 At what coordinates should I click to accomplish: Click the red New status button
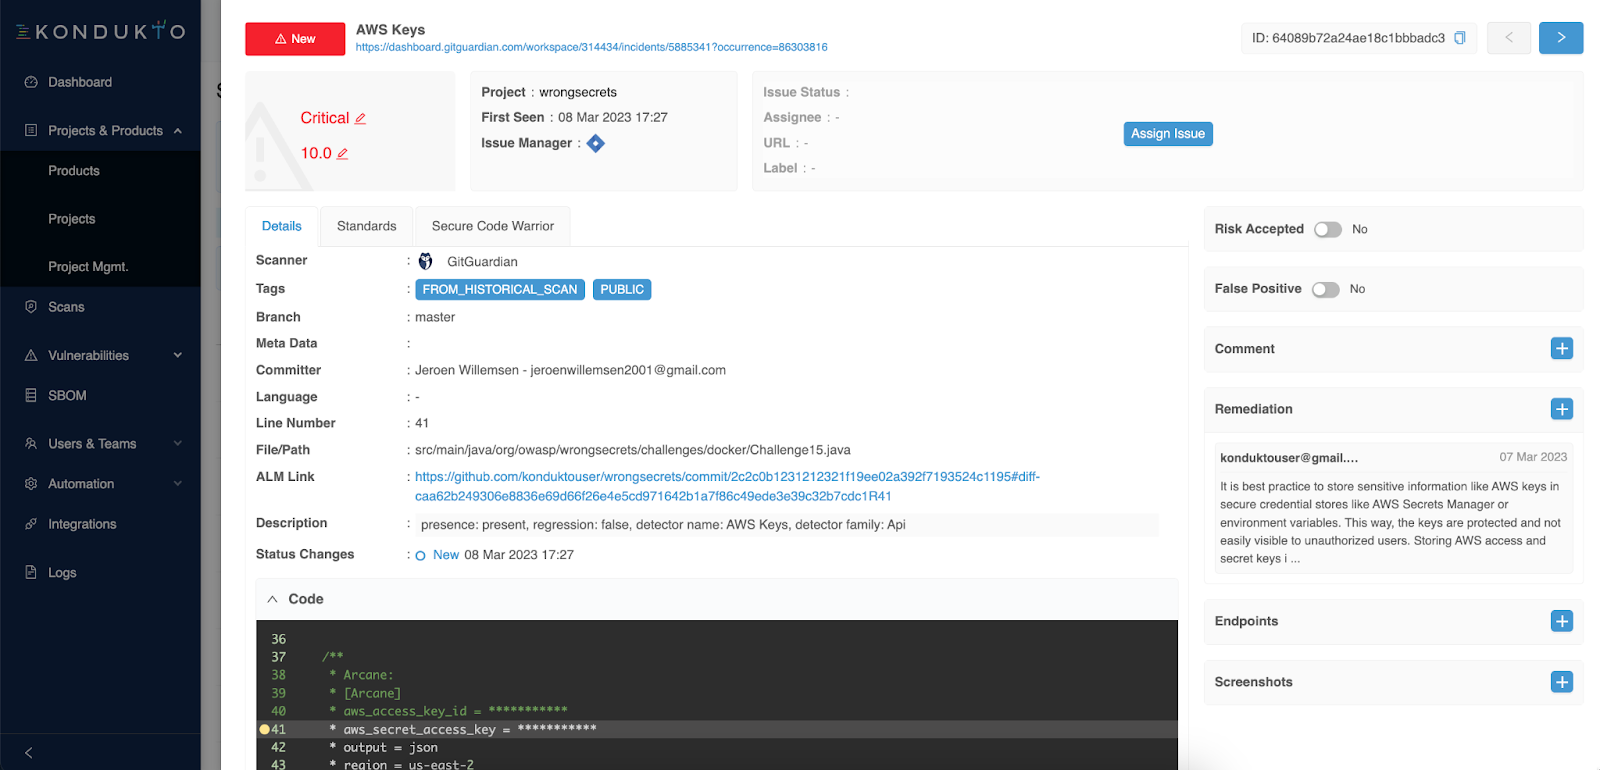click(x=295, y=39)
